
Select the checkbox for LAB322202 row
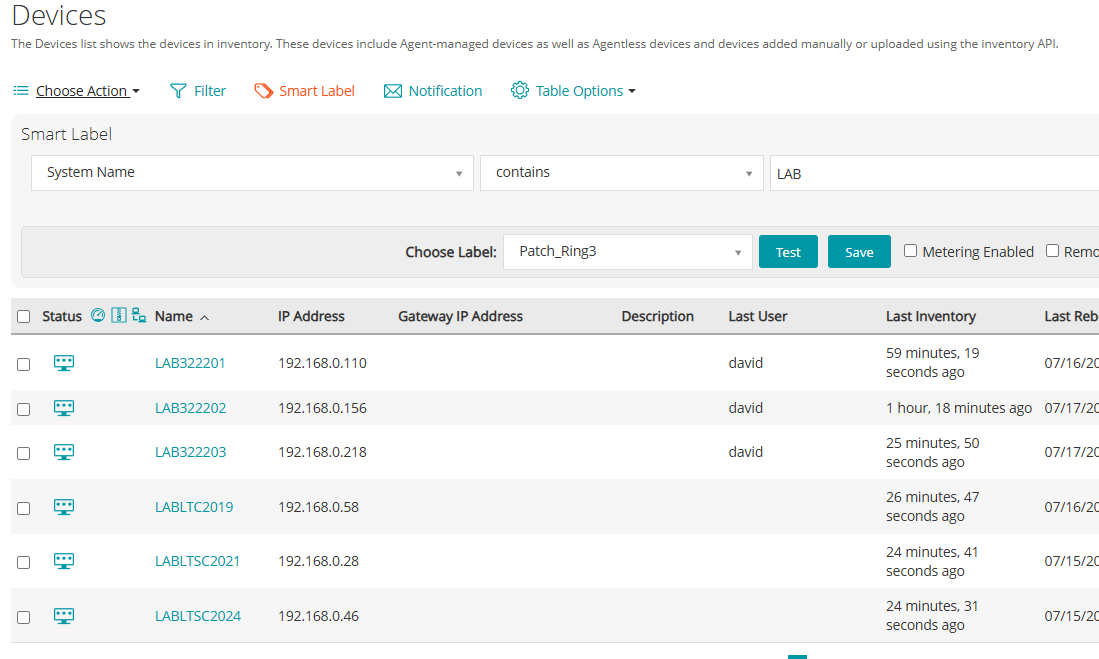pyautogui.click(x=24, y=409)
